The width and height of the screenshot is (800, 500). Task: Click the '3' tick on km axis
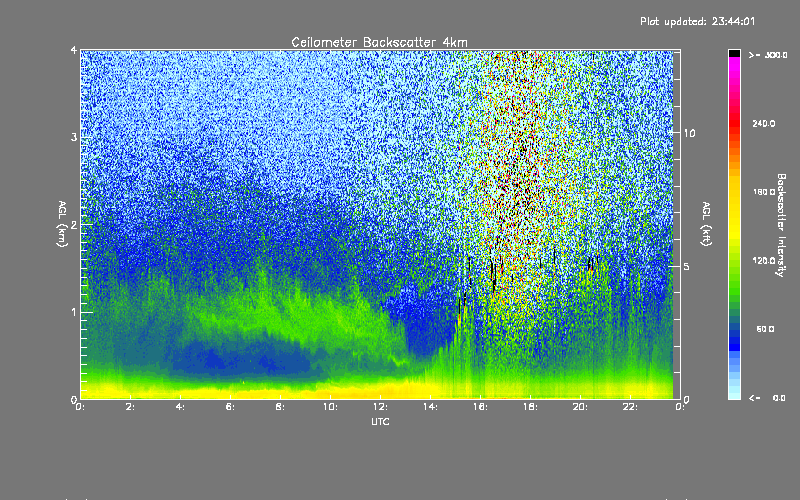coord(74,137)
